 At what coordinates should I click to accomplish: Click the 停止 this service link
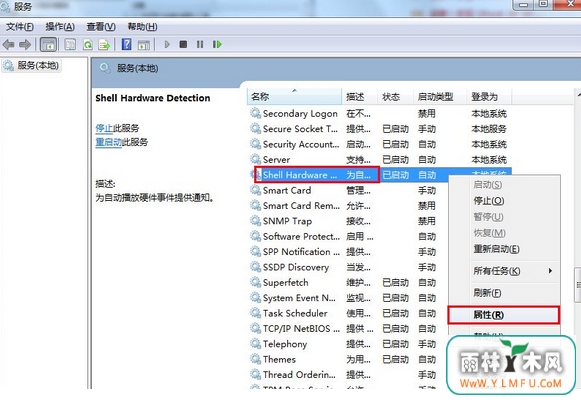coord(104,128)
